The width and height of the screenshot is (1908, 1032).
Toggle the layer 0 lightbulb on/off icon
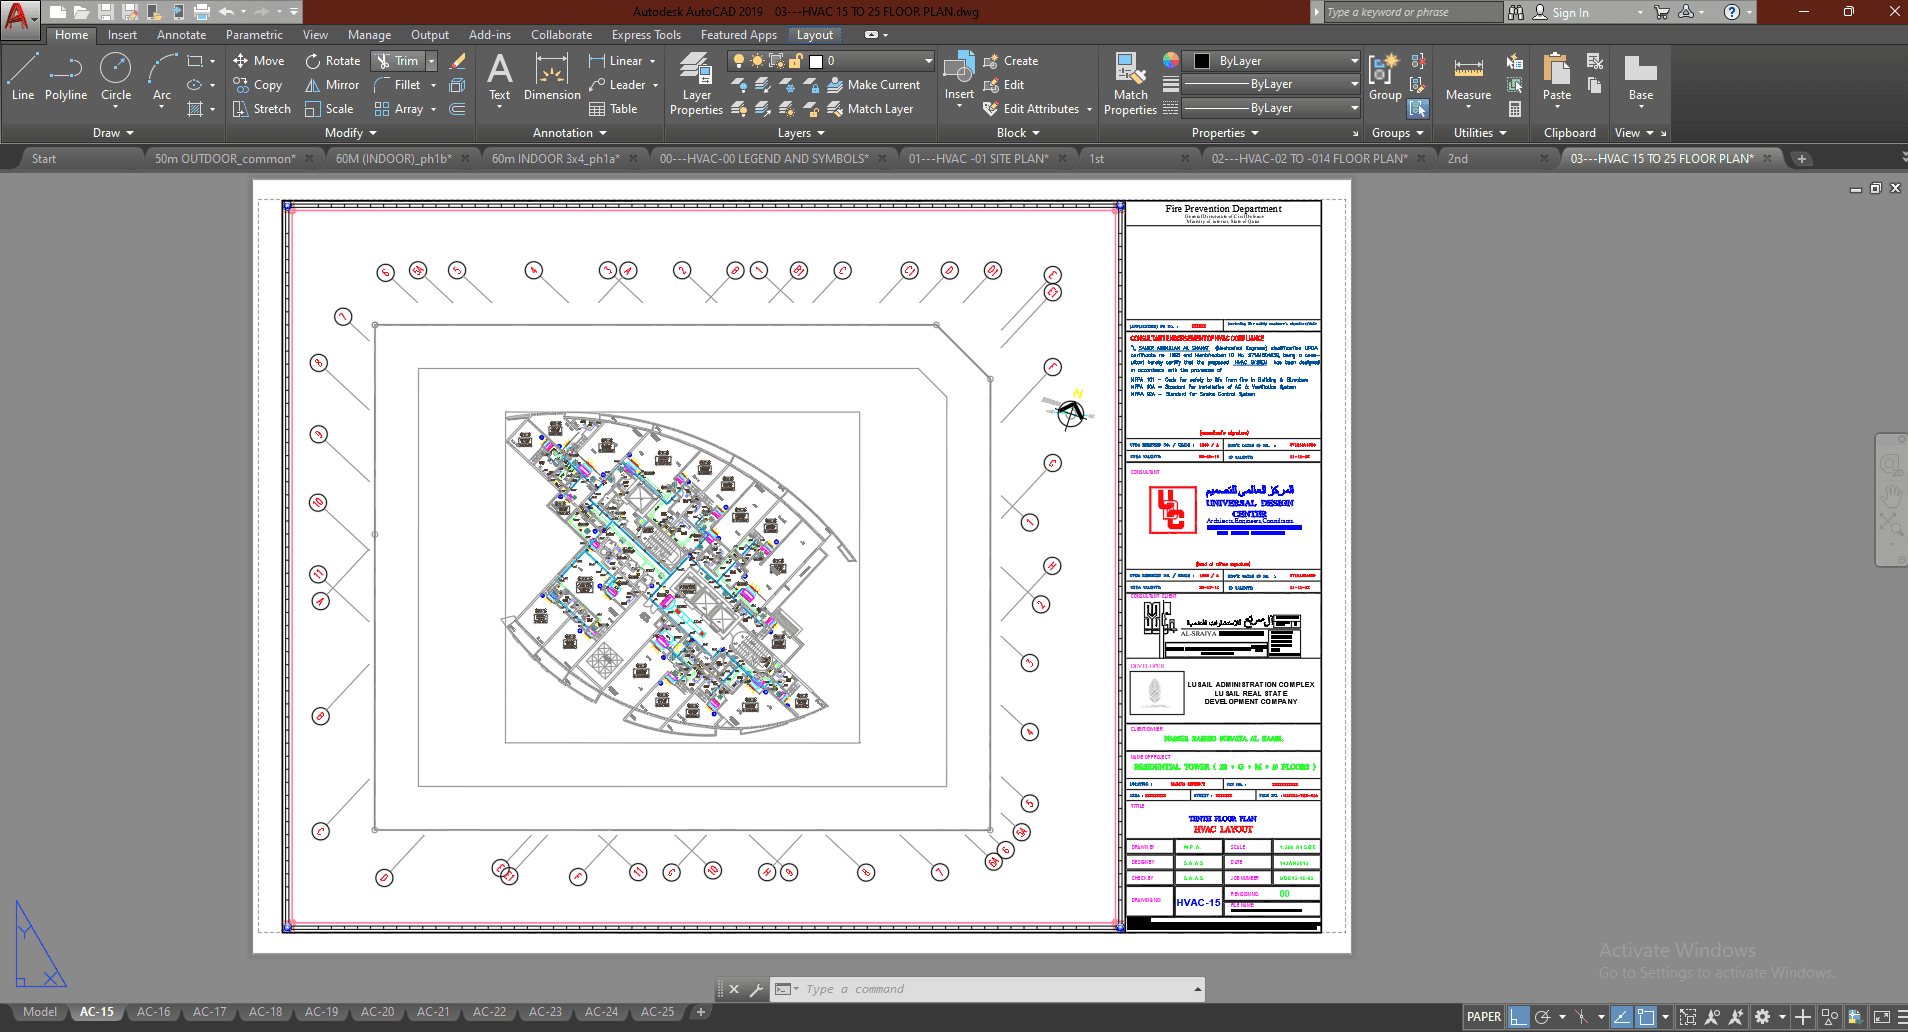(x=739, y=61)
